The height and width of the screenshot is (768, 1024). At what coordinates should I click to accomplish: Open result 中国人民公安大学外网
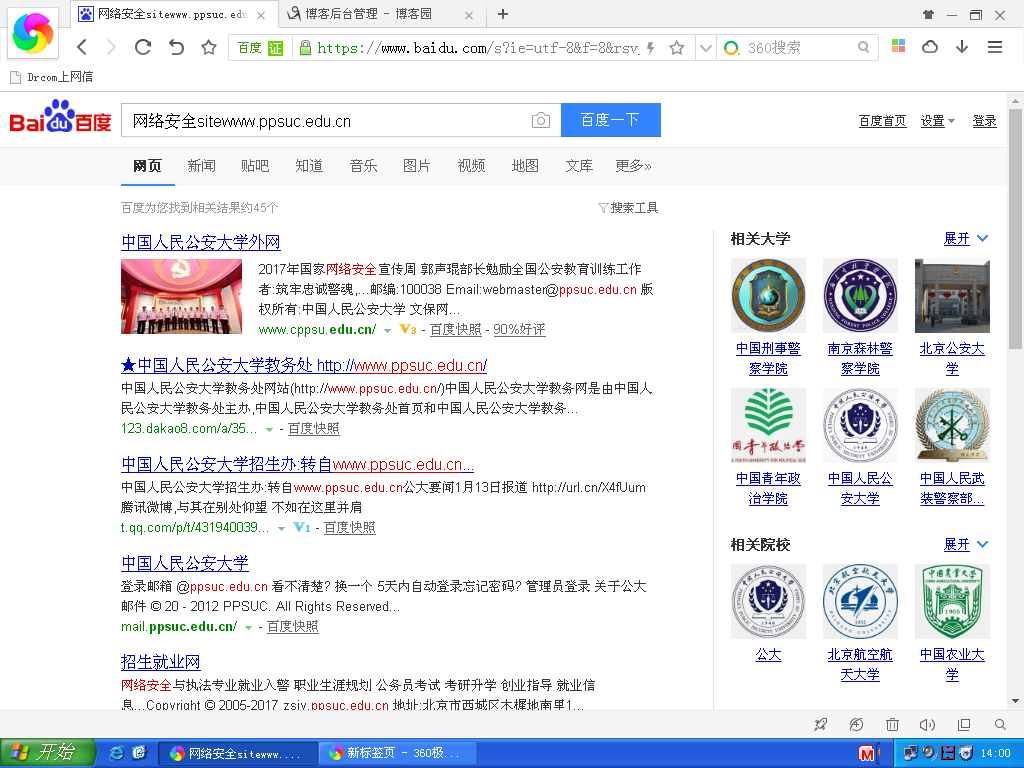[x=200, y=242]
